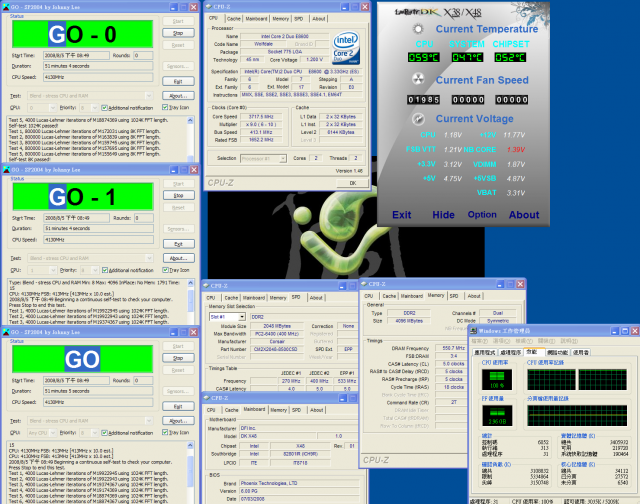Click Stop button in GO - 1 window
The width and height of the screenshot is (640, 504).
coord(179,195)
